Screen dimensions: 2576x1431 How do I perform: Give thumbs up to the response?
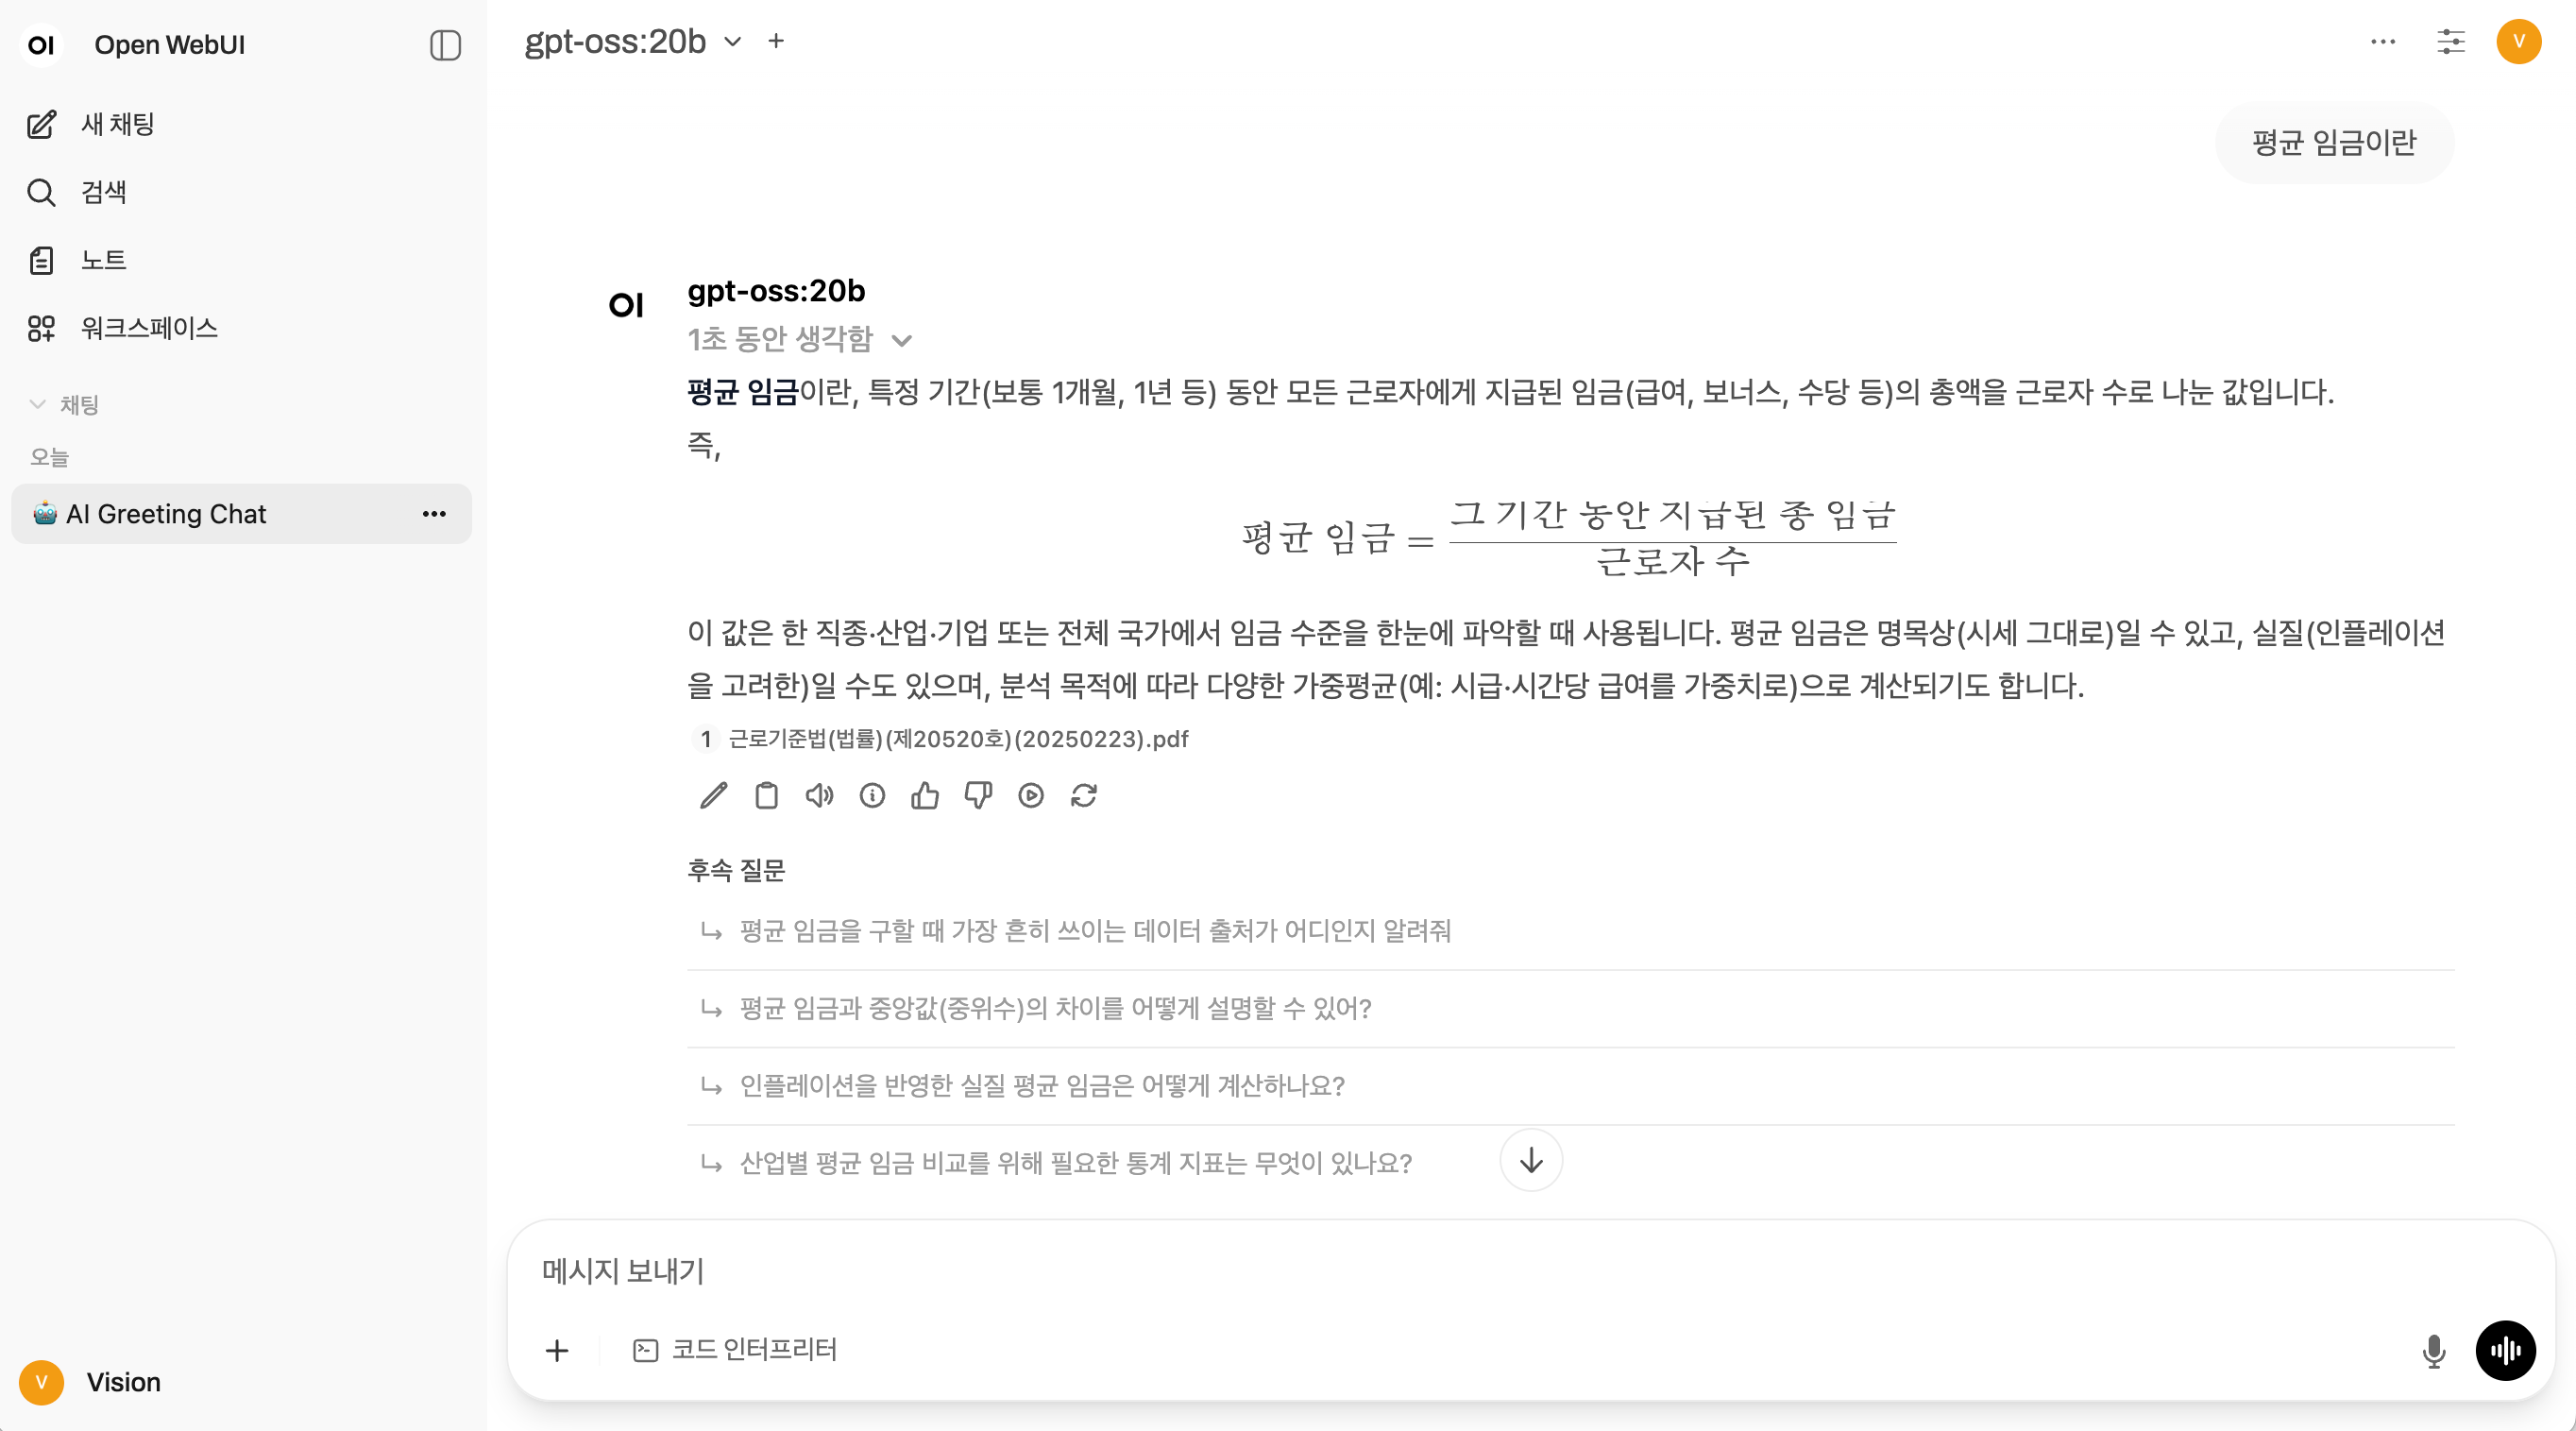(925, 795)
